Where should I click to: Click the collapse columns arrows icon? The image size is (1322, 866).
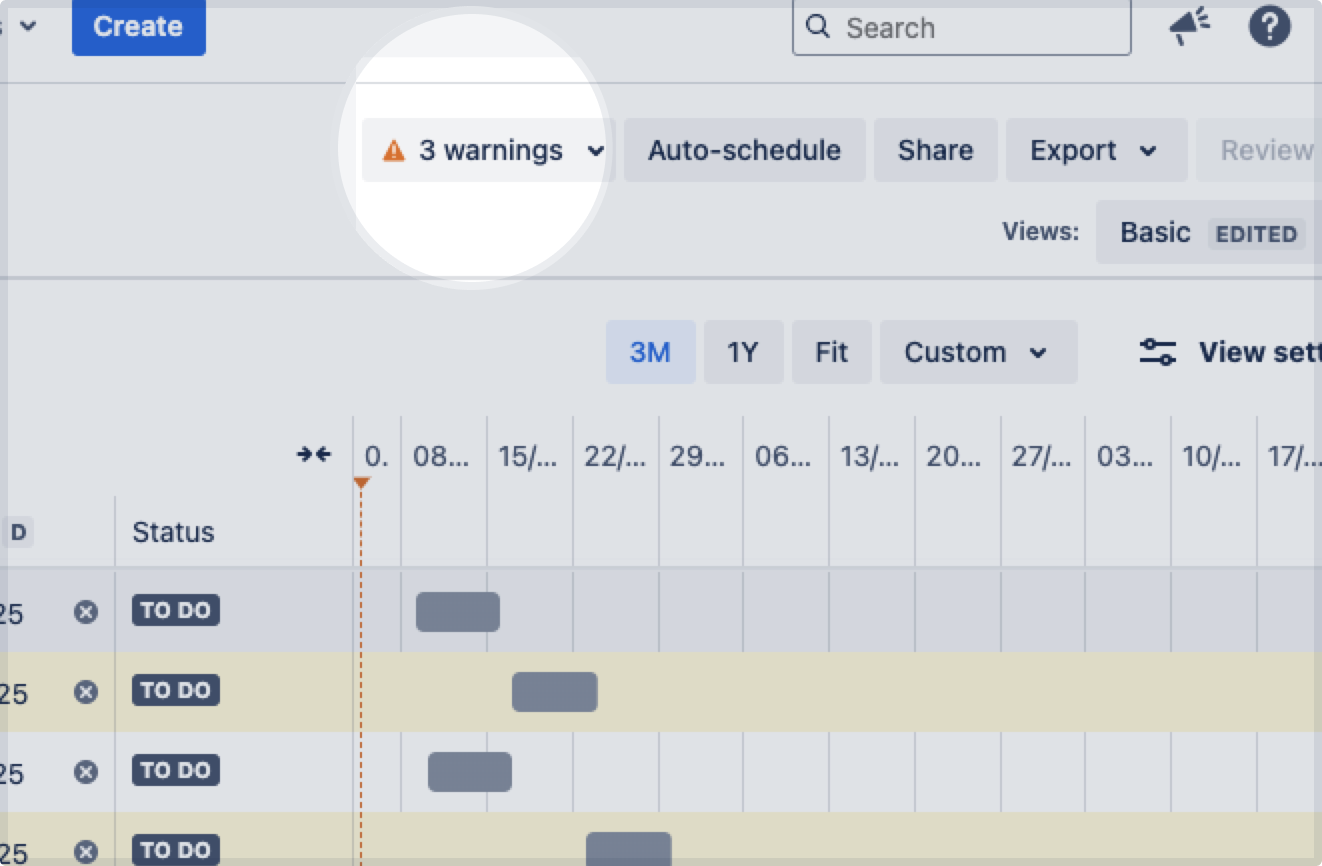[x=313, y=455]
